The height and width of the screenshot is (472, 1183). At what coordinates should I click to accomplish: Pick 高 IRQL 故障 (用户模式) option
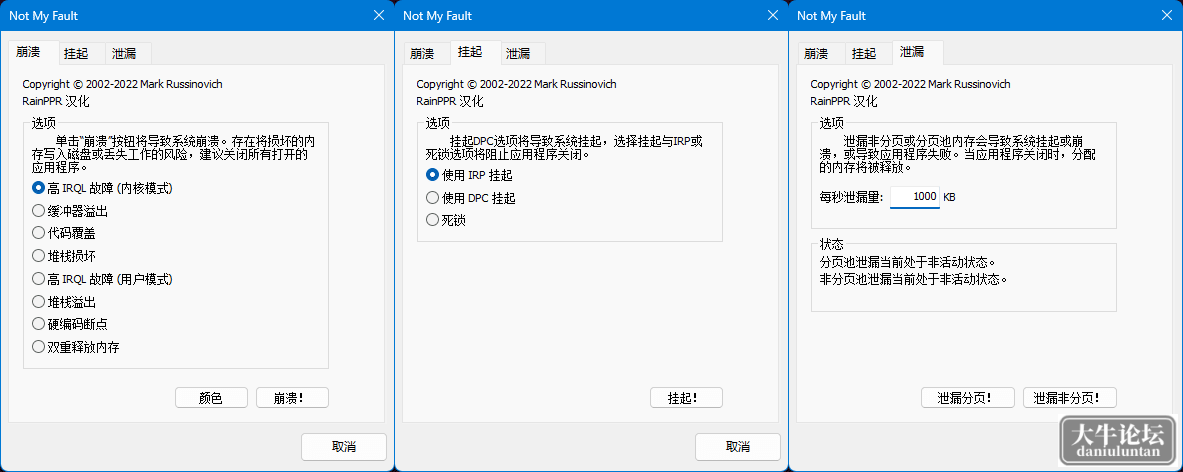tap(103, 279)
